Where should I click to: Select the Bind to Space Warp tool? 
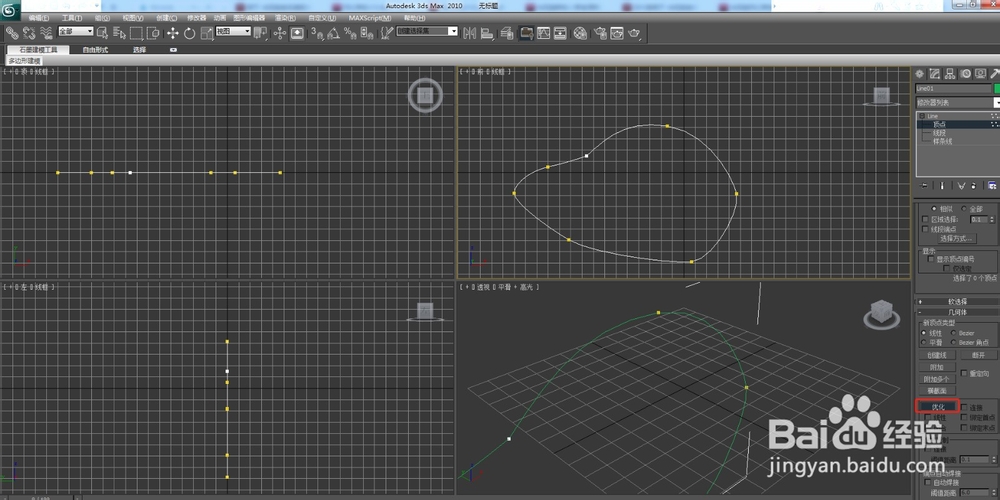(46, 33)
